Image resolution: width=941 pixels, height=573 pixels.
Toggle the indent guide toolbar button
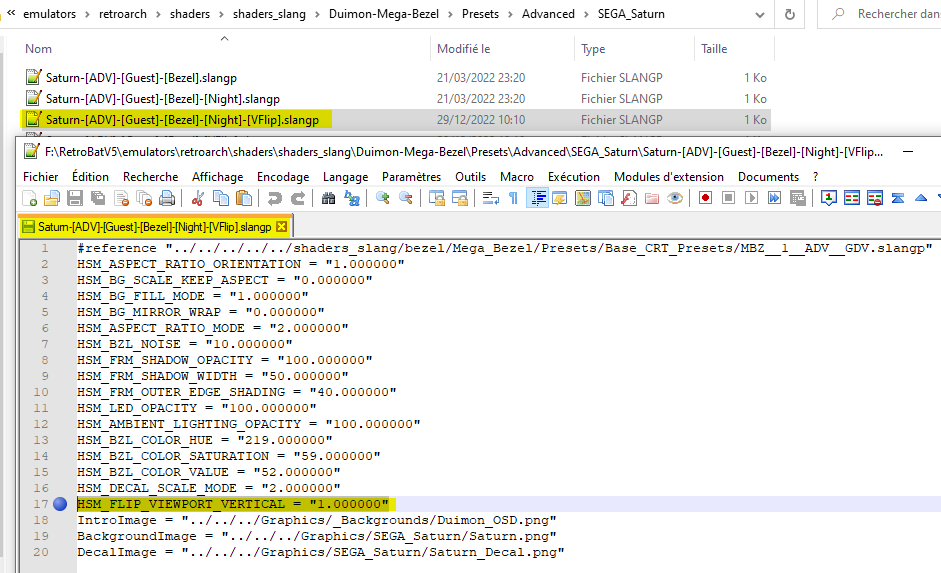[538, 198]
